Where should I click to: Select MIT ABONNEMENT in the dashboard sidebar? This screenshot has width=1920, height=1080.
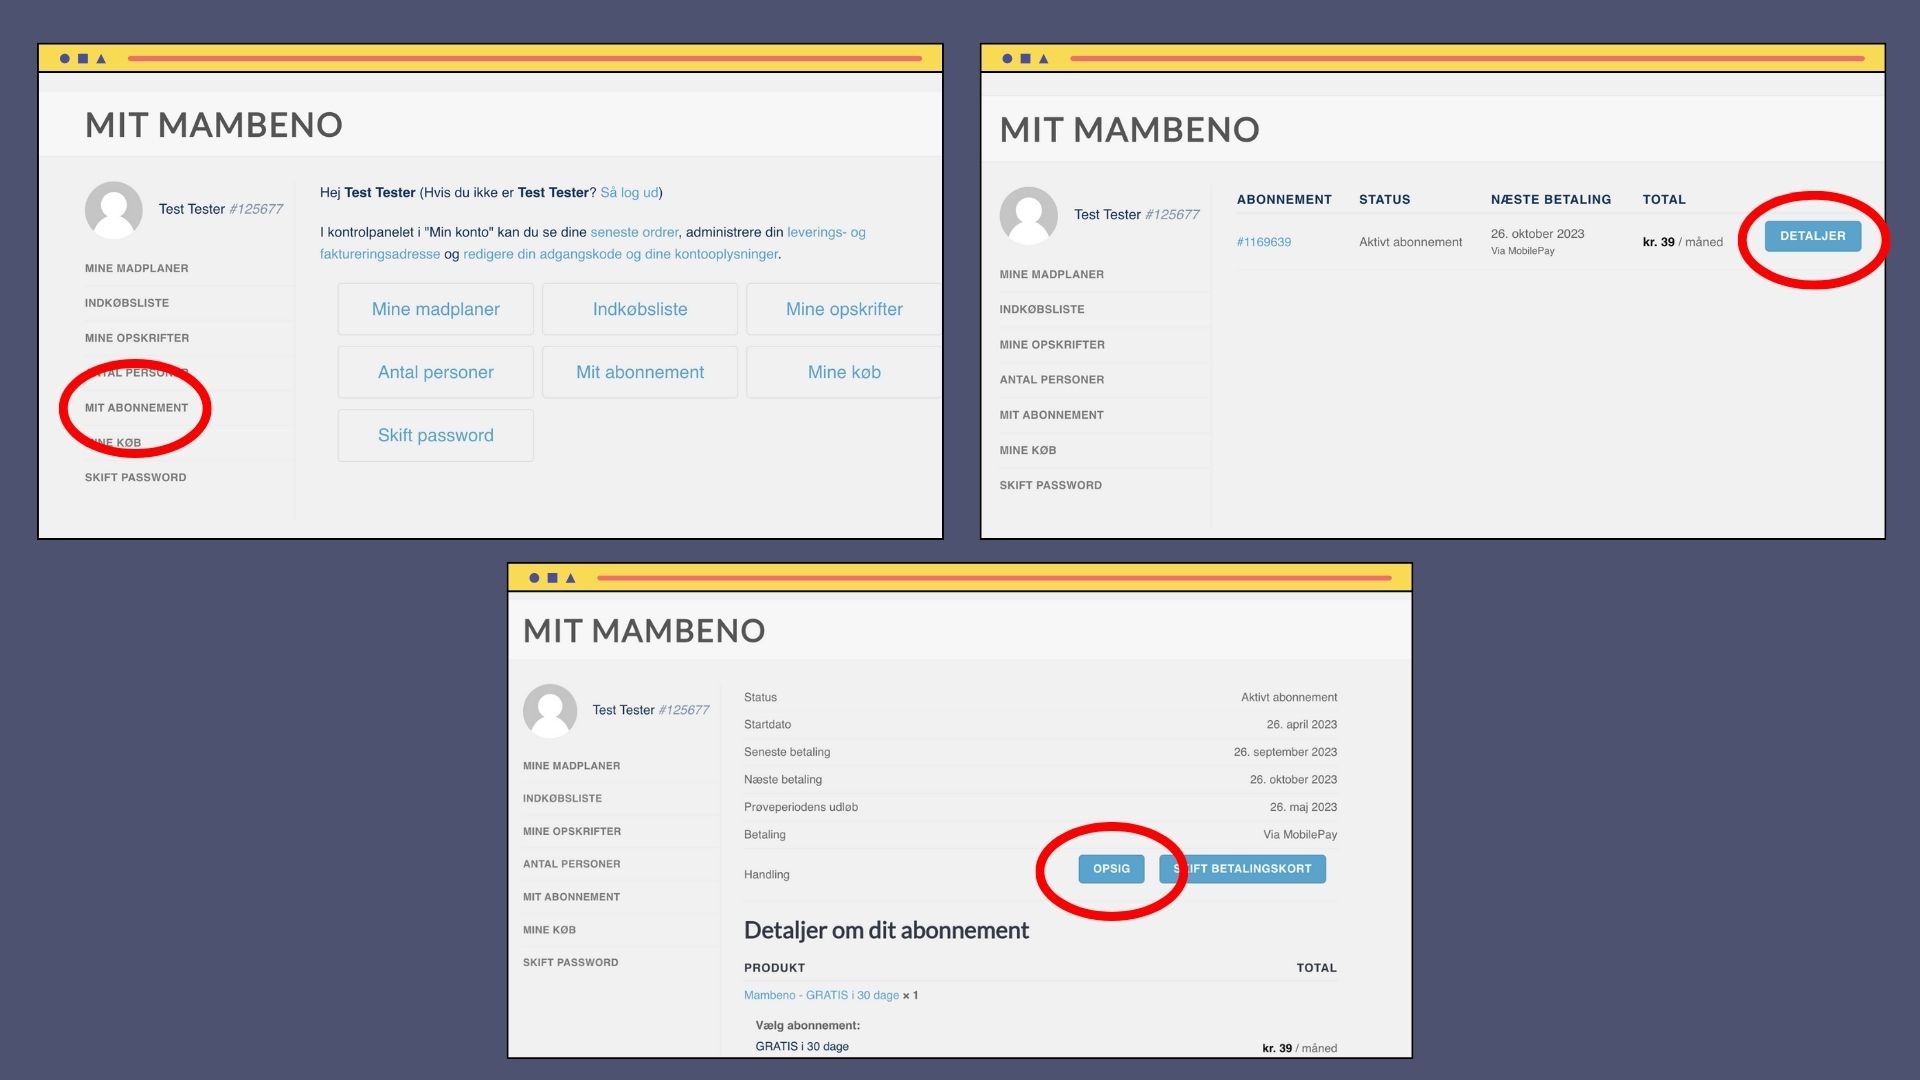coord(137,408)
